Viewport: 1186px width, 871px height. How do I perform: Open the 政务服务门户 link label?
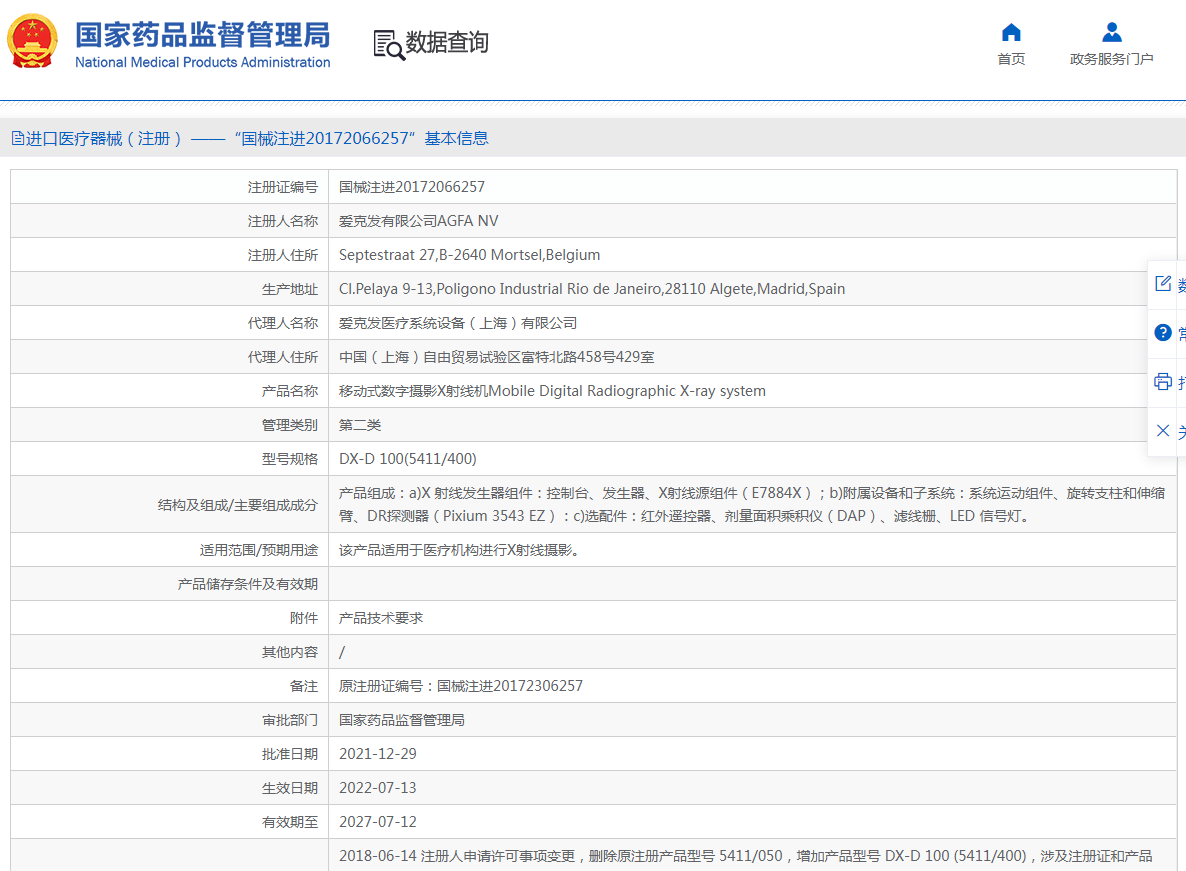click(x=1112, y=59)
